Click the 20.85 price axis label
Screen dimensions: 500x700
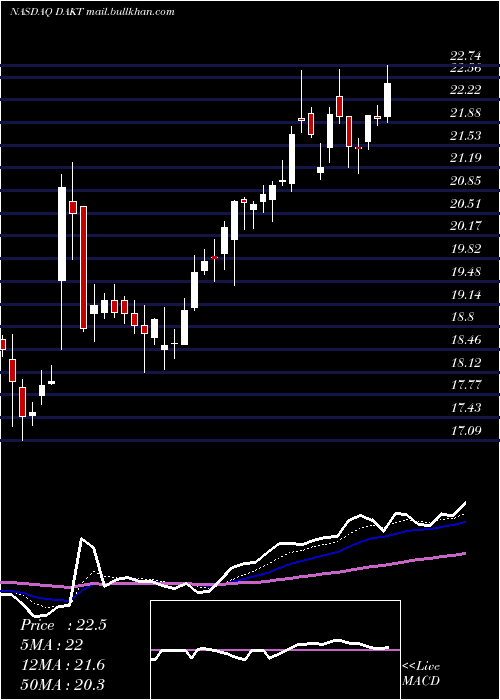click(466, 181)
